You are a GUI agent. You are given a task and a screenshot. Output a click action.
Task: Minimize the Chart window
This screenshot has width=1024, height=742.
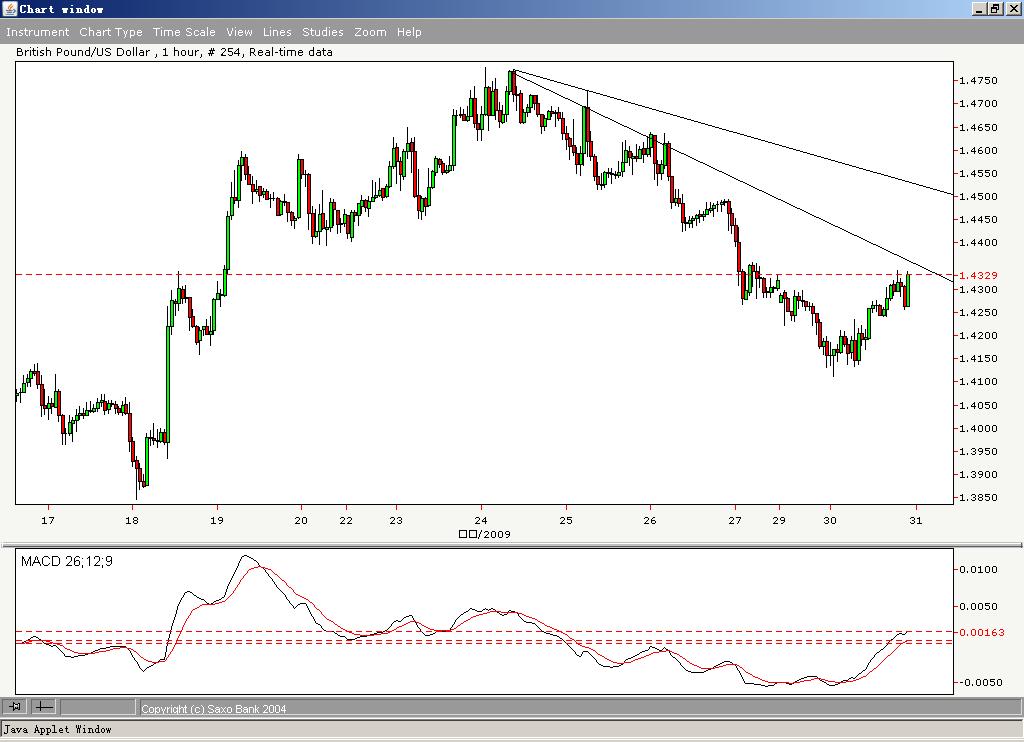coord(980,8)
